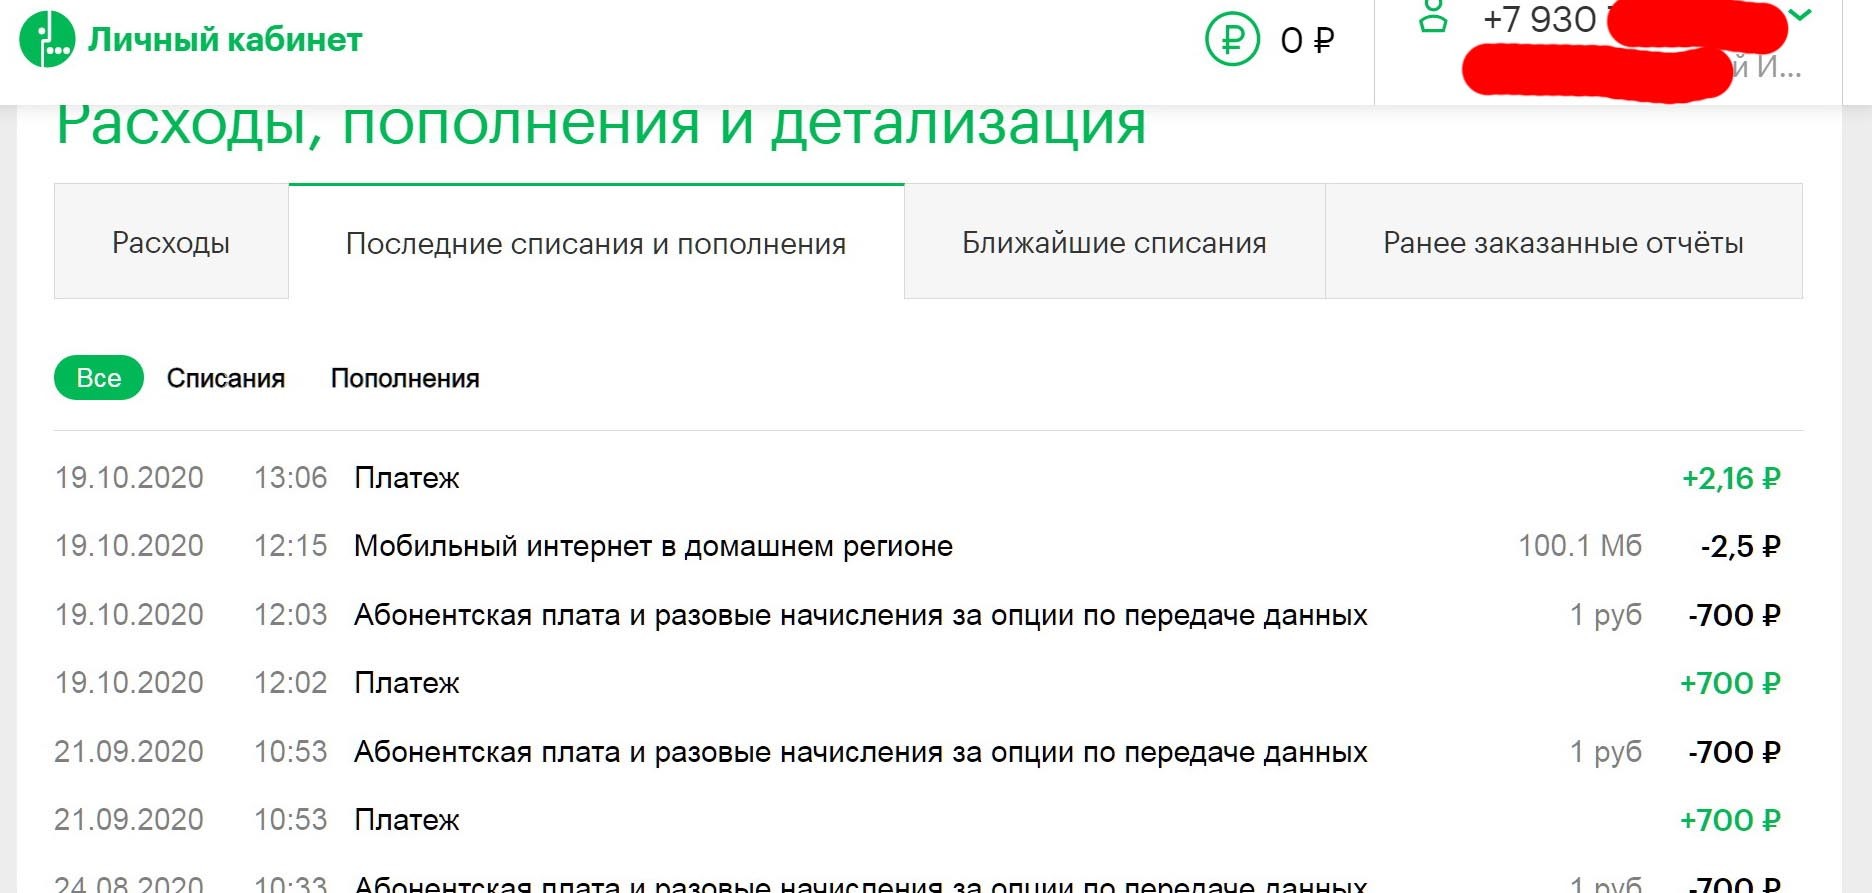The width and height of the screenshot is (1872, 893).
Task: Click the +2,16 ₽ amount
Action: tap(1731, 478)
